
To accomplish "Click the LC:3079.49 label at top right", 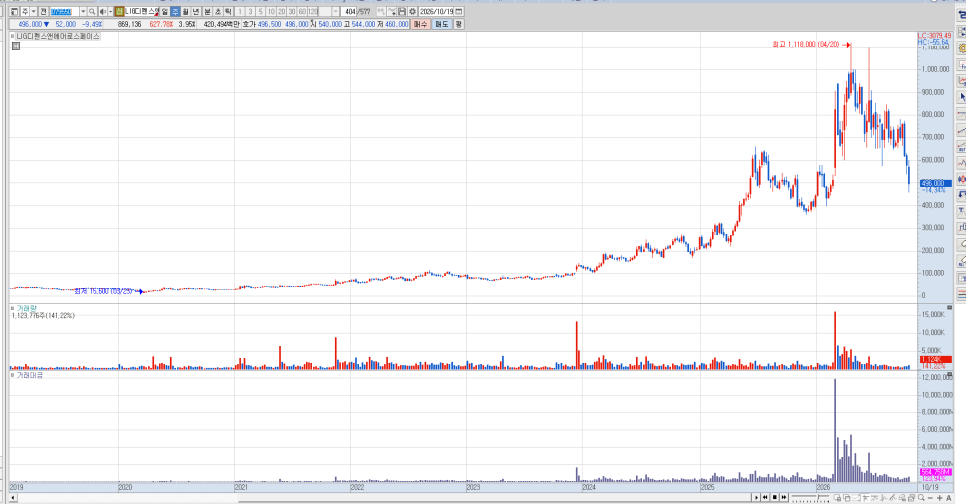I will click(934, 36).
